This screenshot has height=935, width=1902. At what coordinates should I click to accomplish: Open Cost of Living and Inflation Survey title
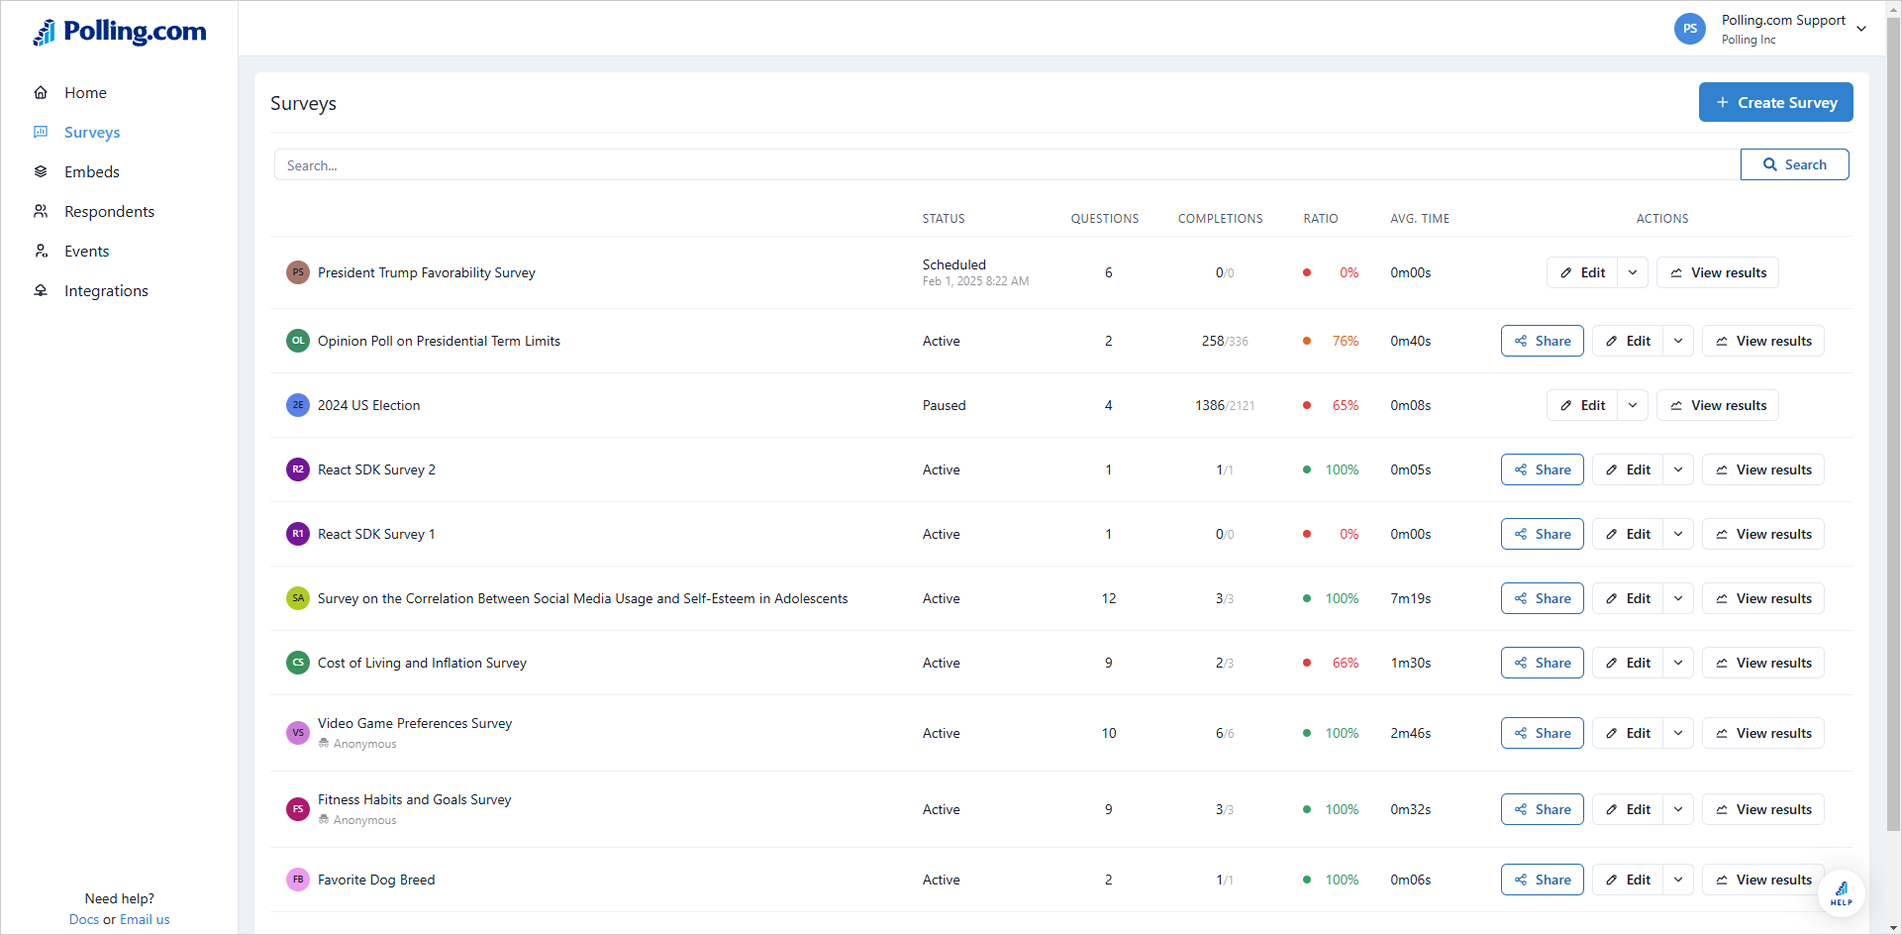point(422,662)
